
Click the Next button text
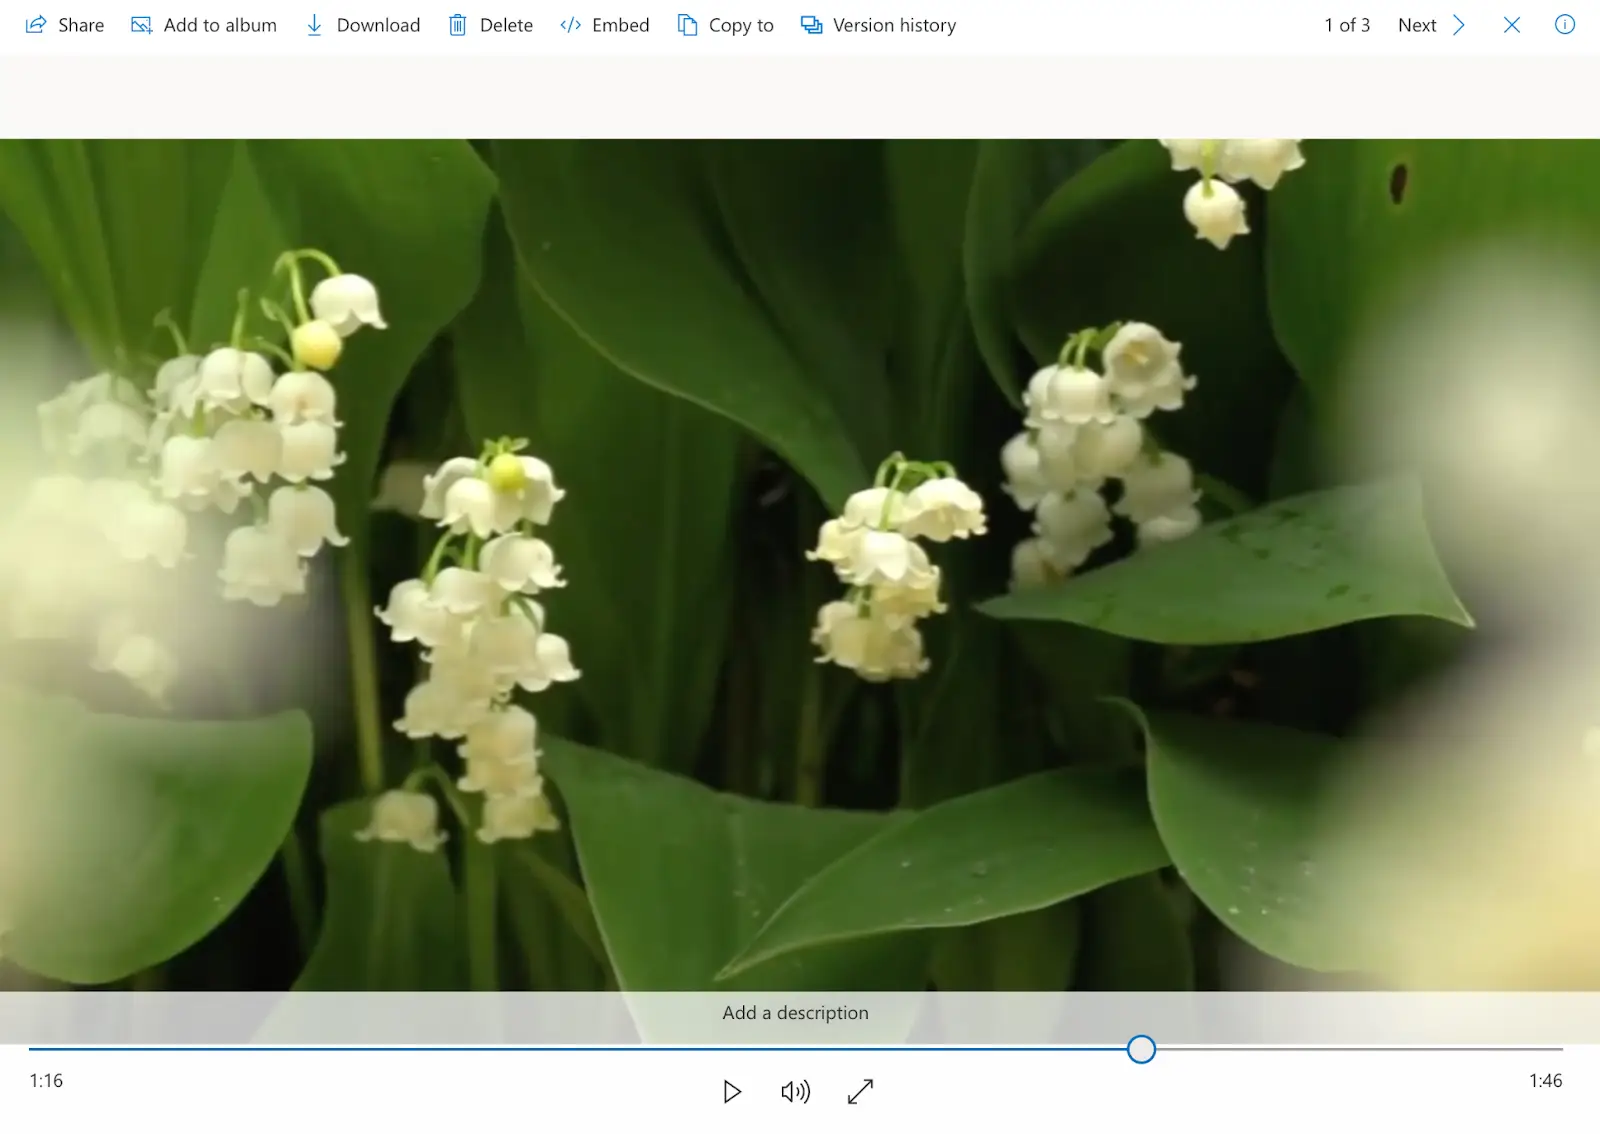[x=1417, y=25]
